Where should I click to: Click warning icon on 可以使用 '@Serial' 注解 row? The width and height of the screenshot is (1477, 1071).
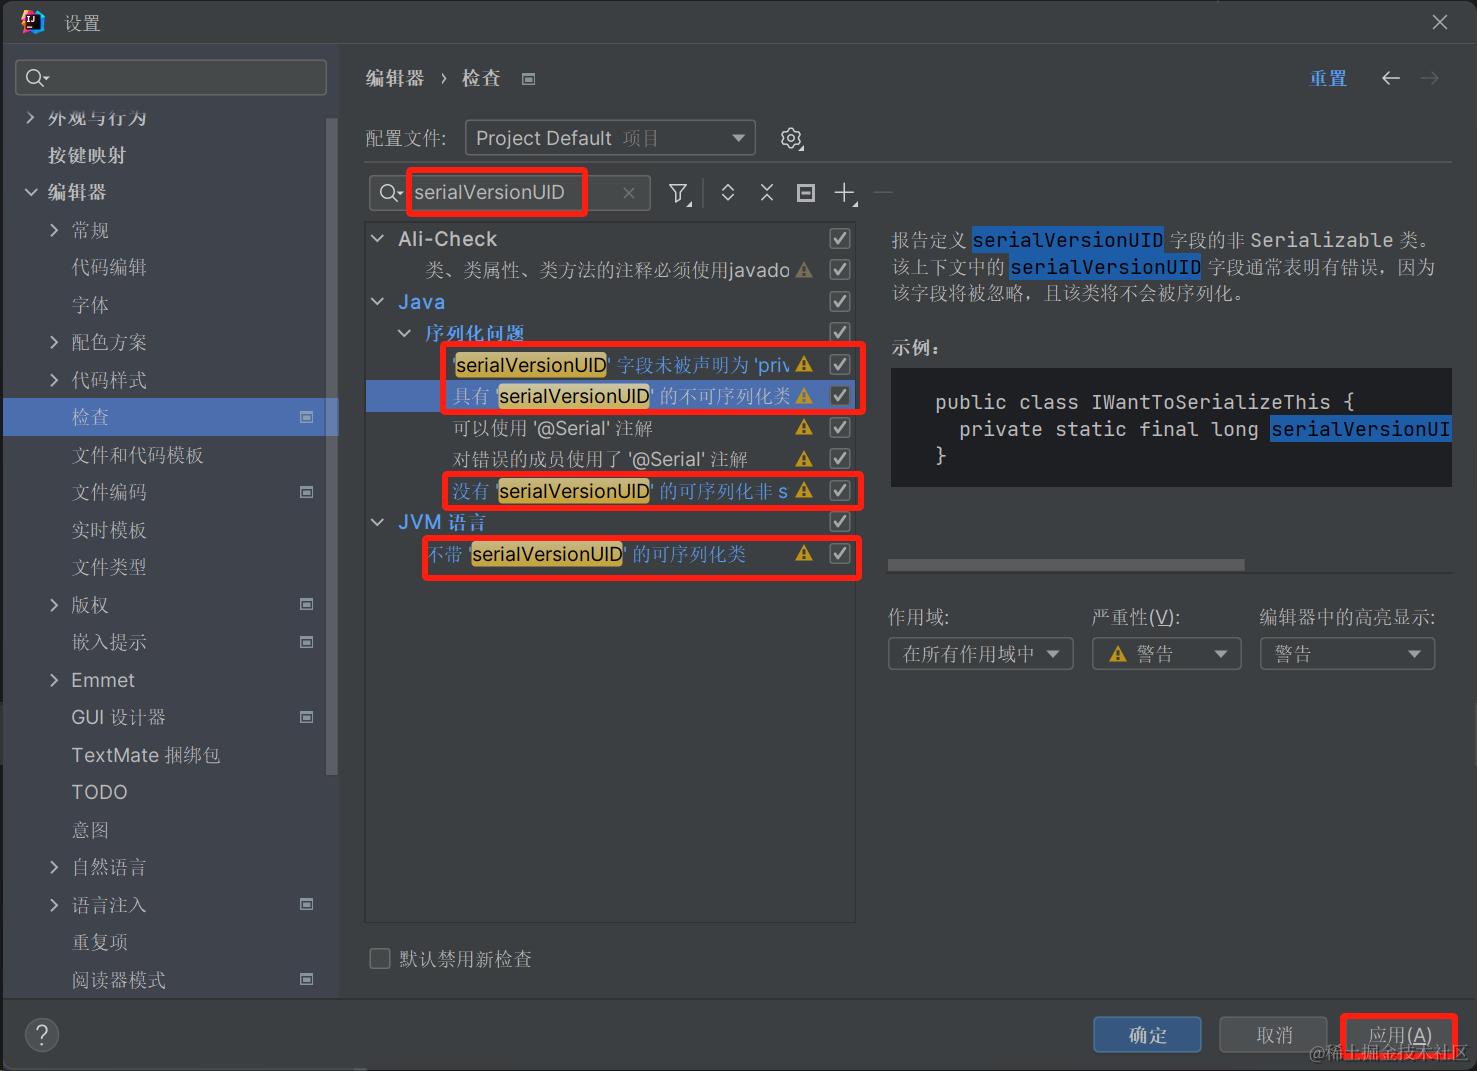tap(804, 428)
